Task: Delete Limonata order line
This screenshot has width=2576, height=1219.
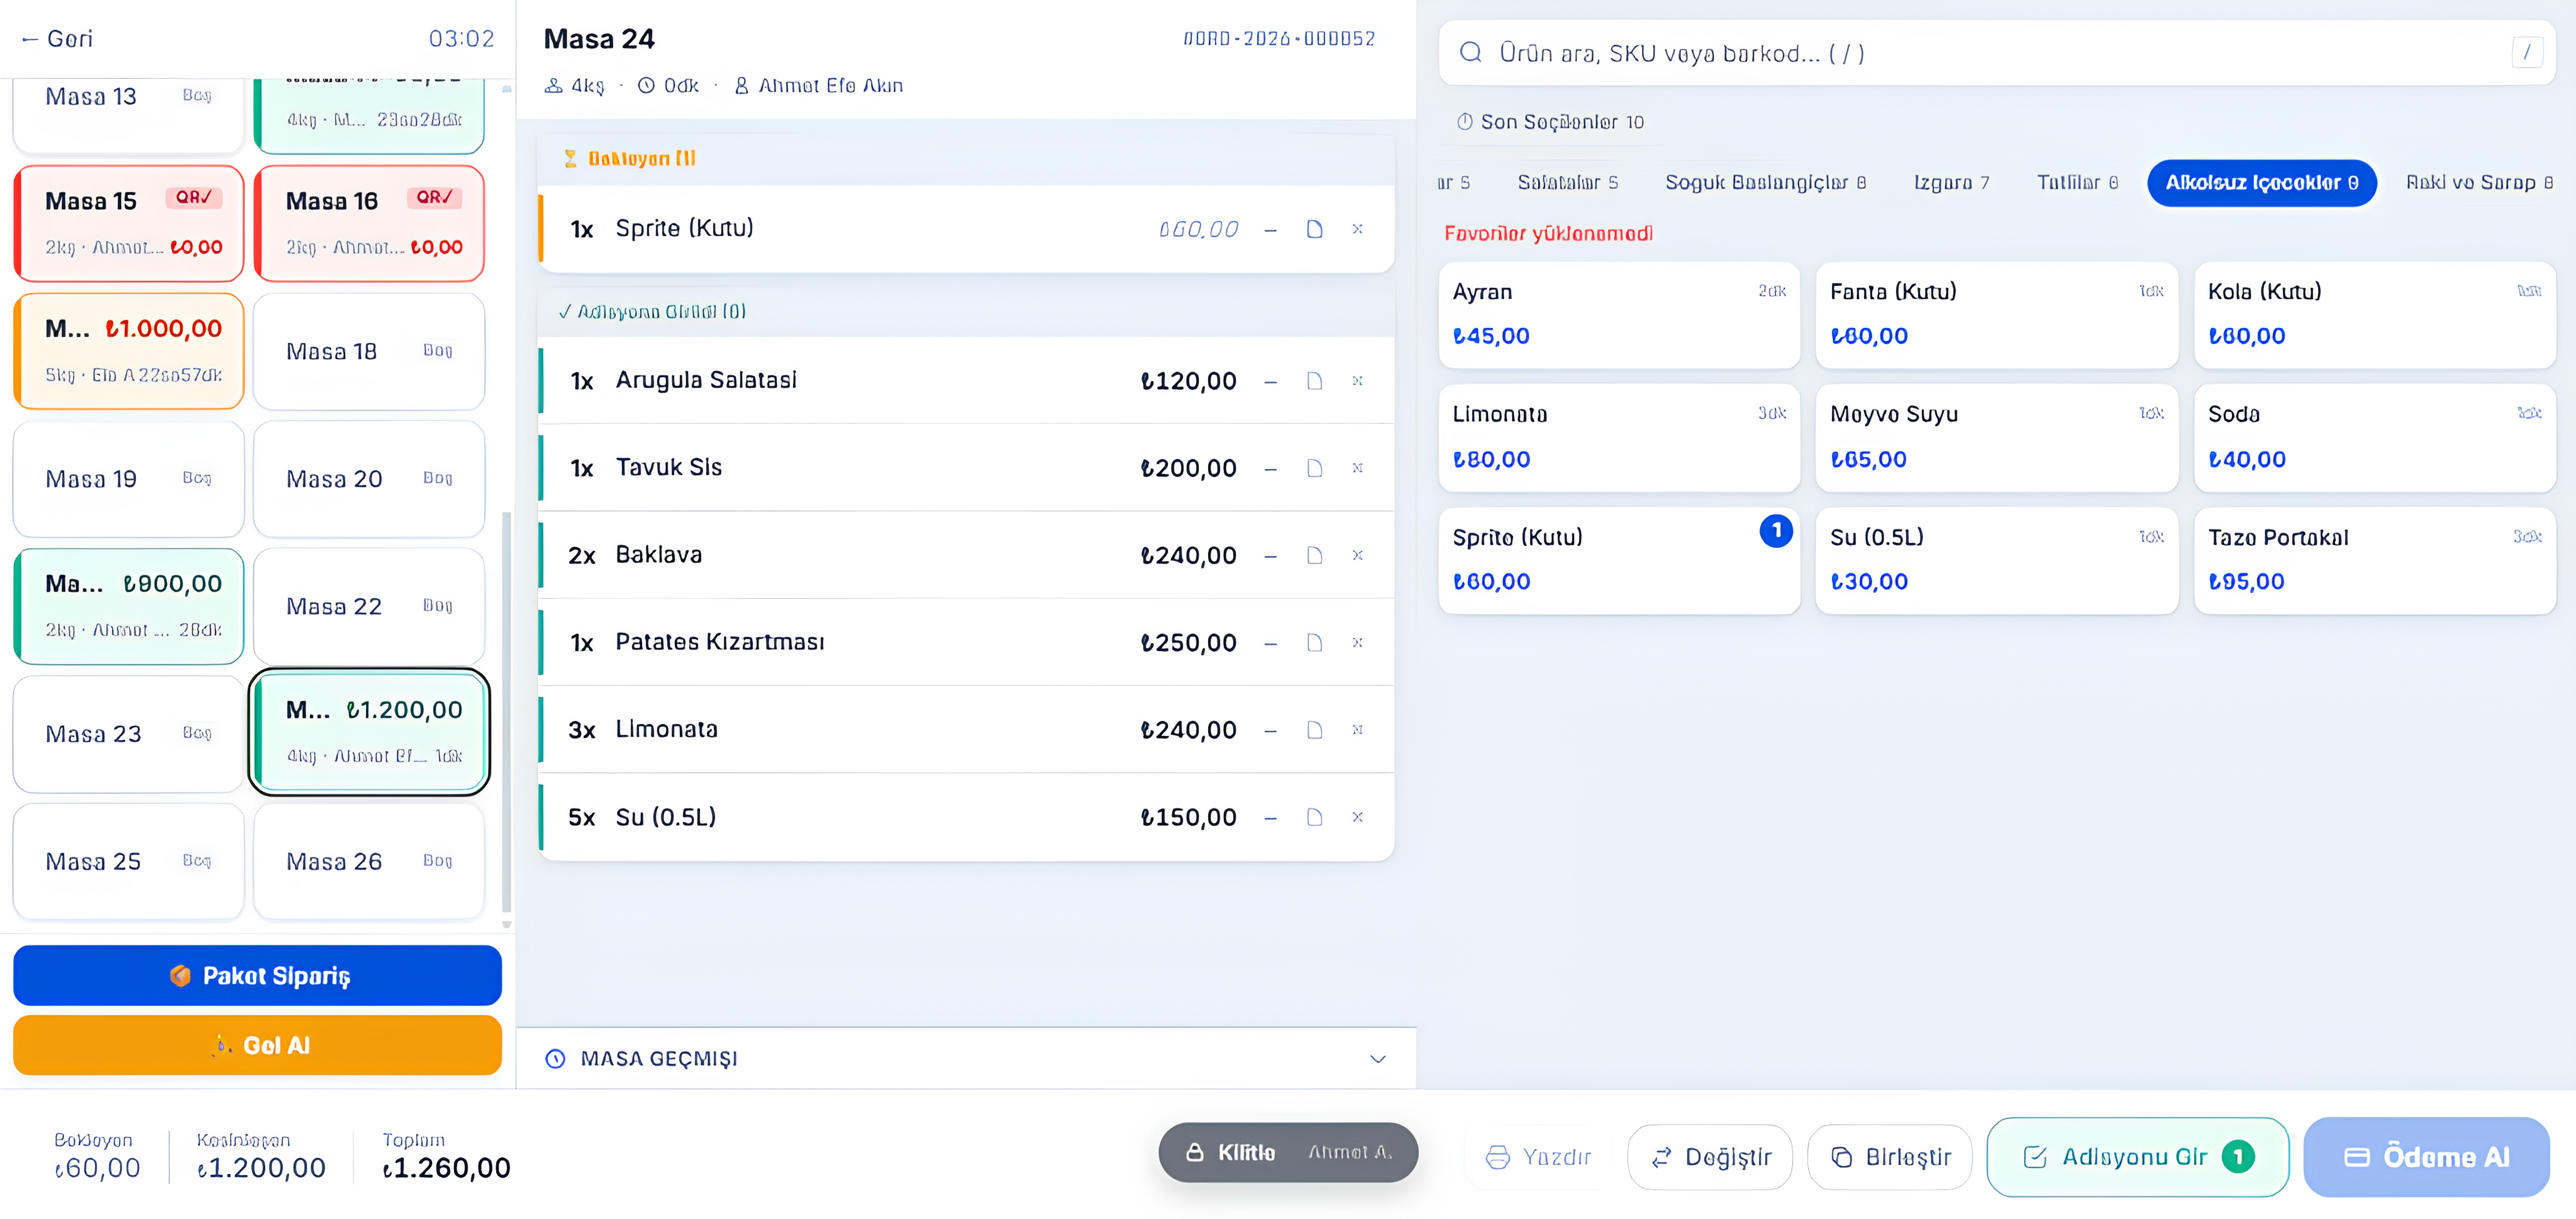Action: point(1357,730)
